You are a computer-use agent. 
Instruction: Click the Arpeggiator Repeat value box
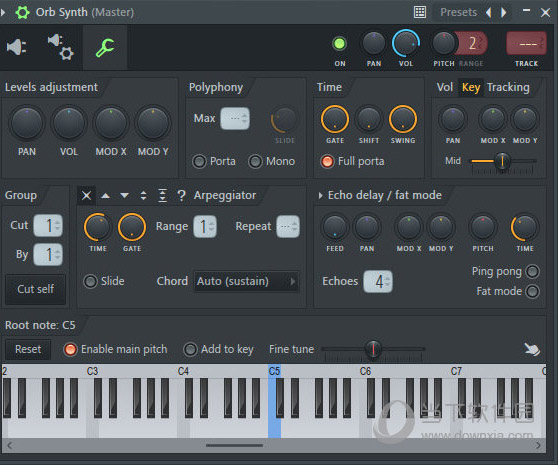(x=288, y=227)
